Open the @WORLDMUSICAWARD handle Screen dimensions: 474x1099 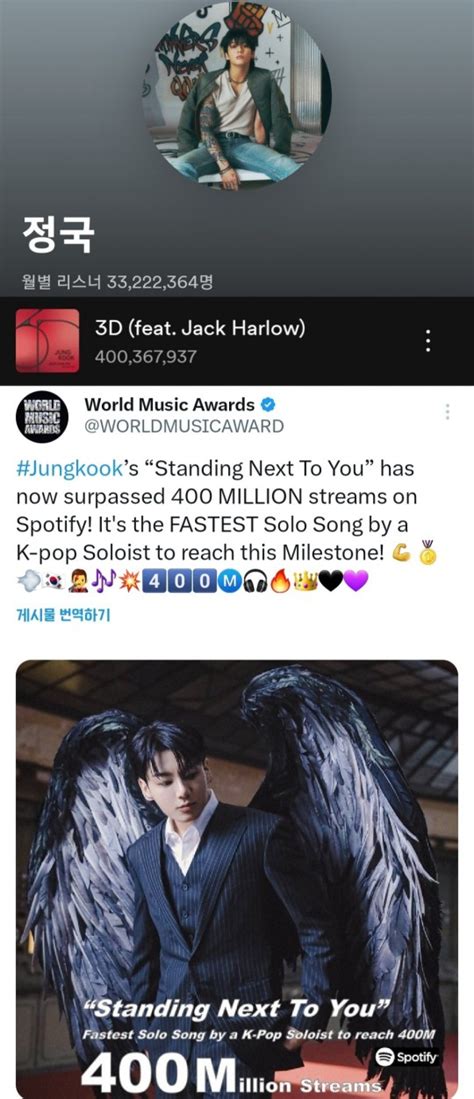click(x=184, y=425)
